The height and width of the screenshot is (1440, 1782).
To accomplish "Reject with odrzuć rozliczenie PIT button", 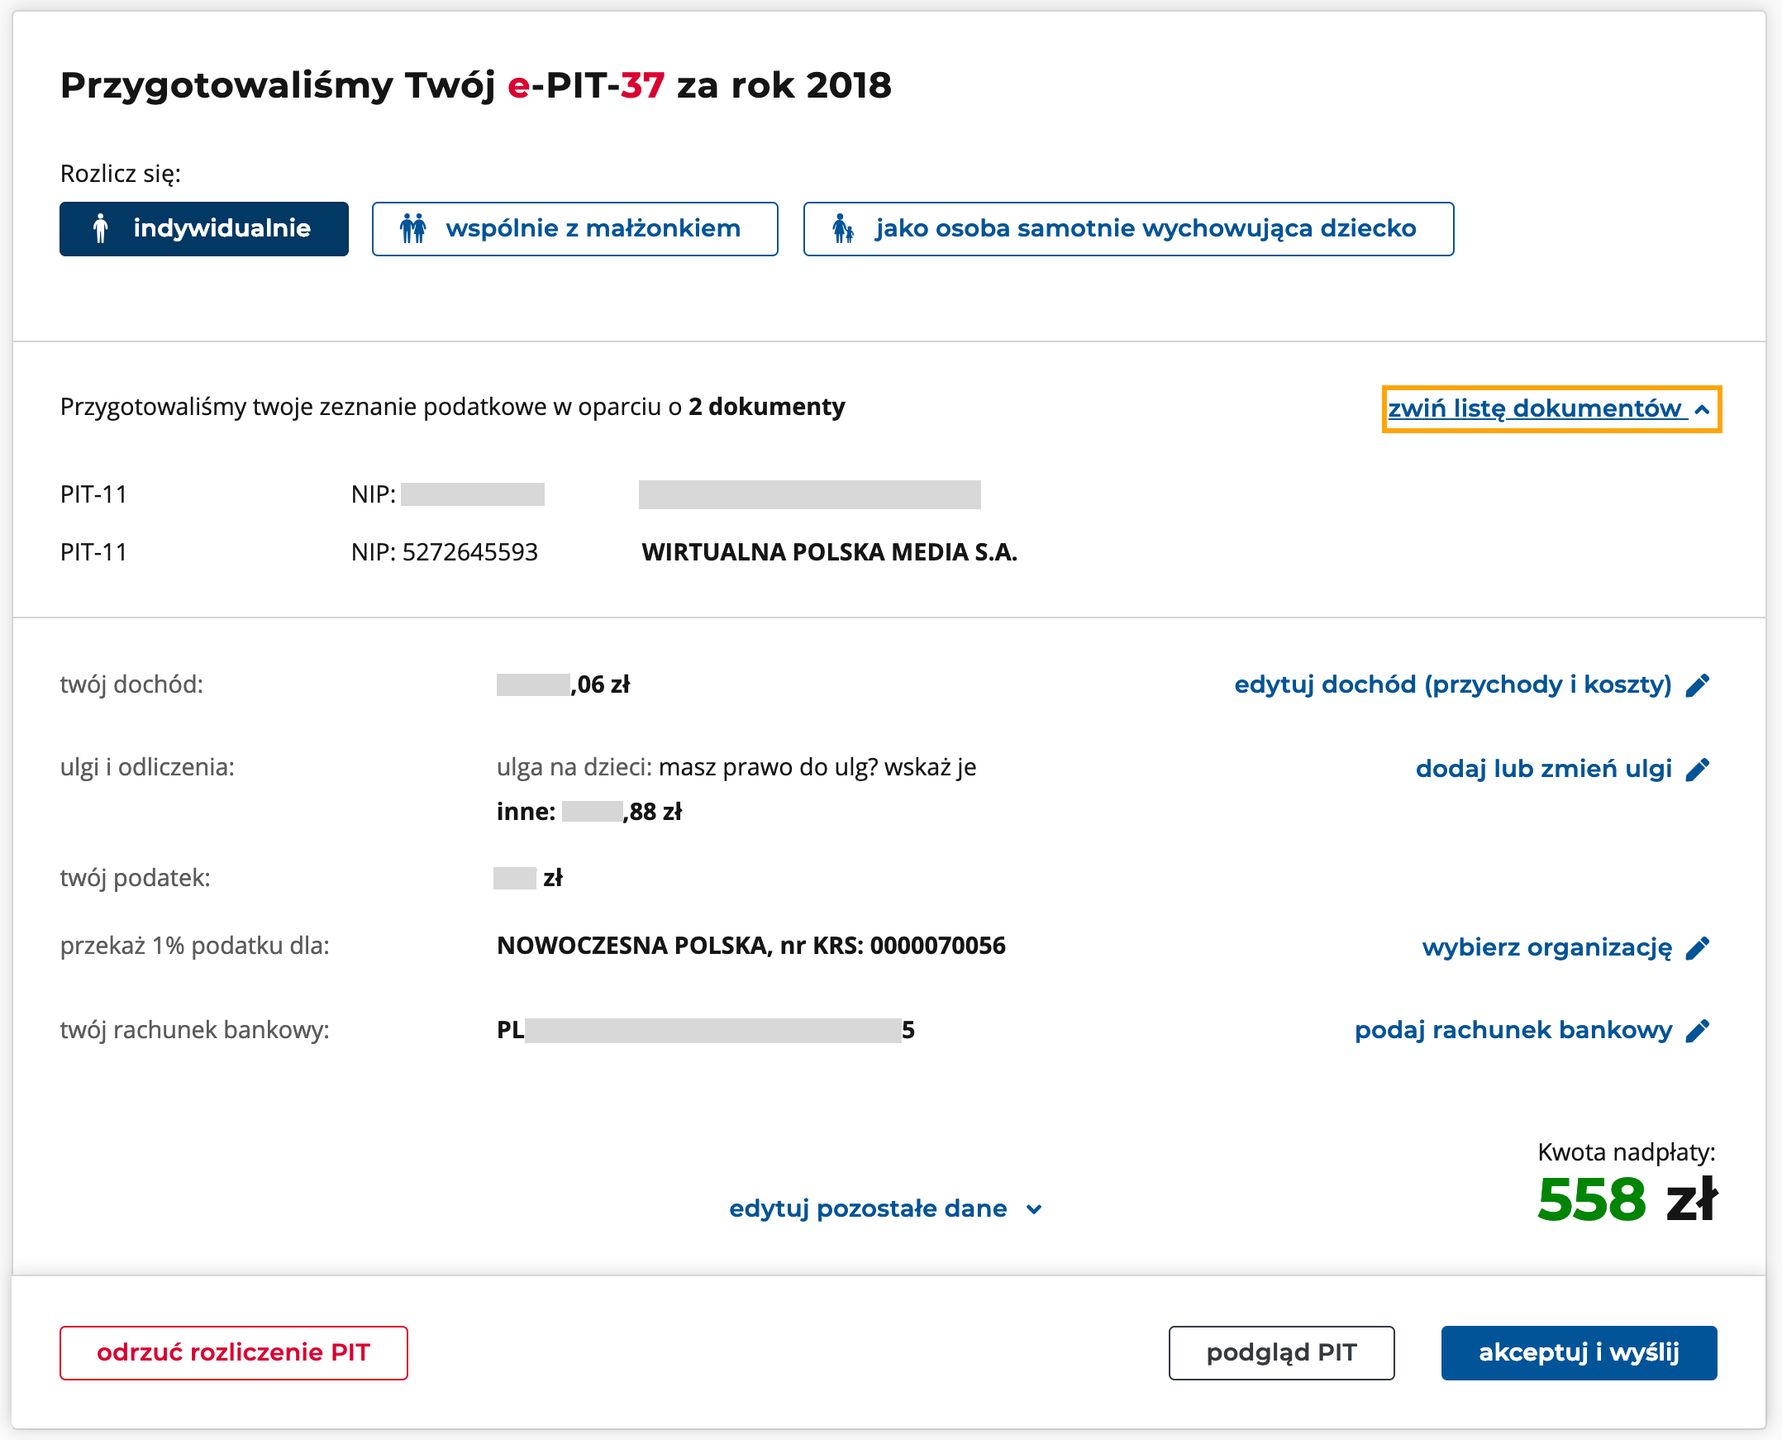I will (233, 1353).
